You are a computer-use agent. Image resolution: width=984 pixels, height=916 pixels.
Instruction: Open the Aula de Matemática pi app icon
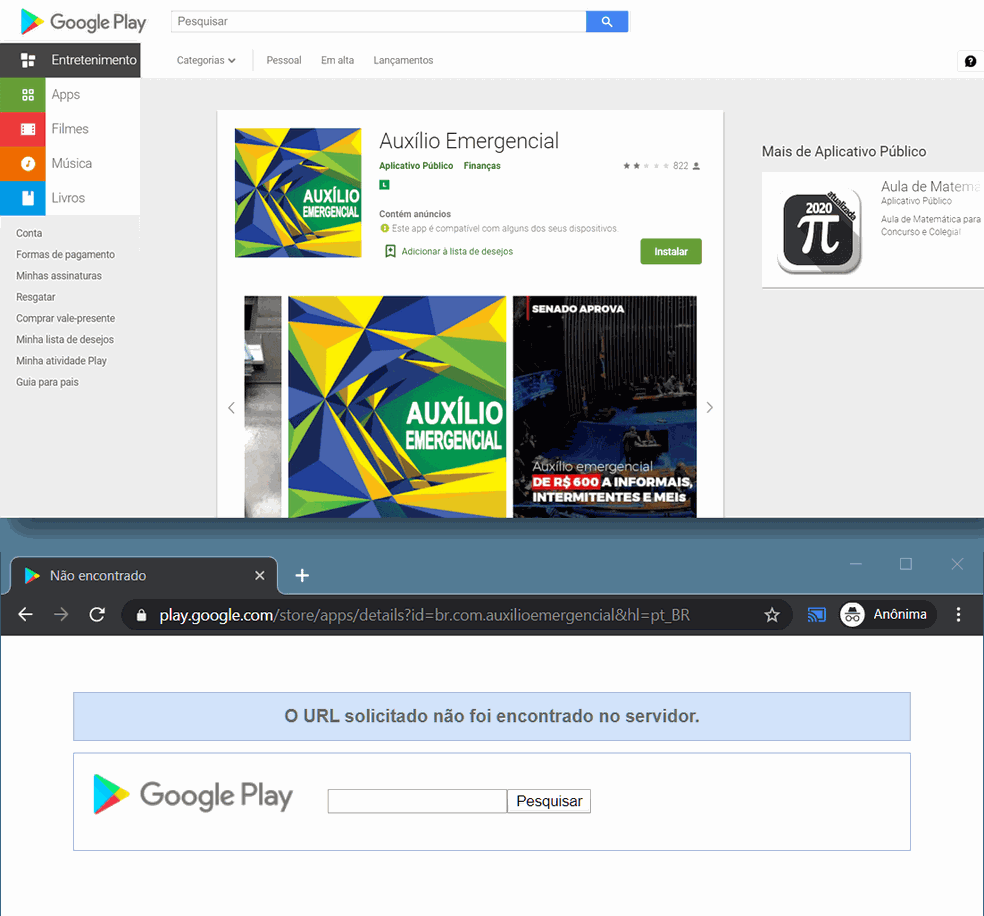click(x=819, y=232)
